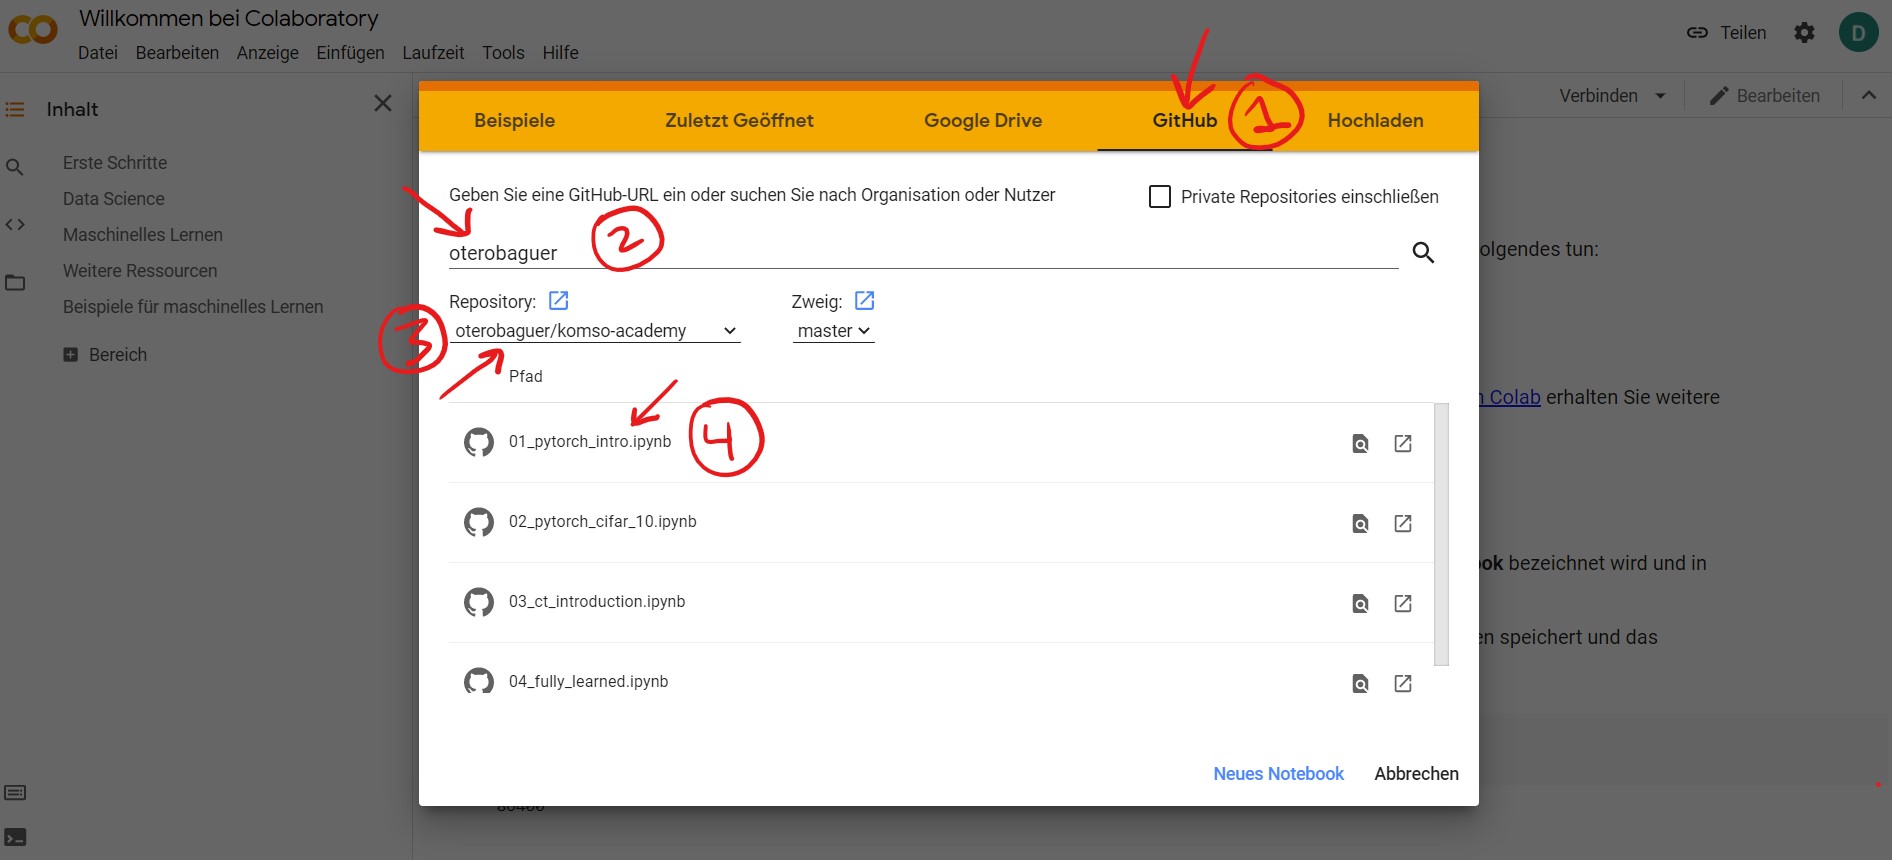Open the command palette icon

click(15, 793)
